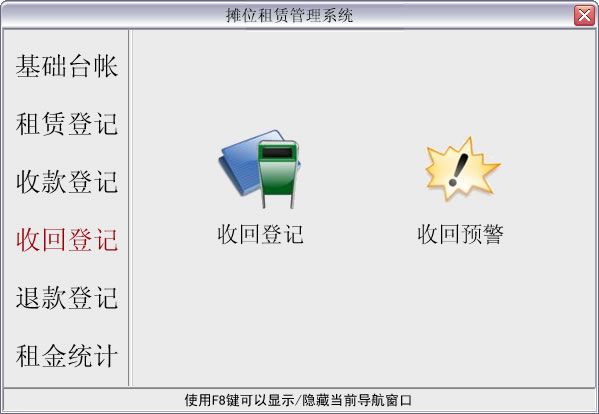Viewport: 599px width, 414px height.
Task: Click the black exclamation mark of 收回预警
Action: point(458,170)
